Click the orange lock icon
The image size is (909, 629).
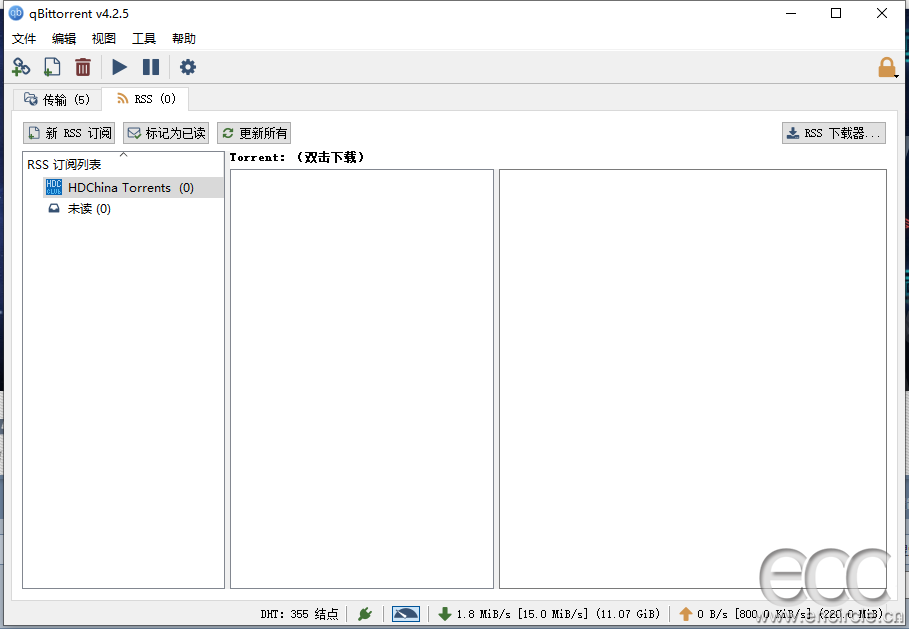pos(887,67)
